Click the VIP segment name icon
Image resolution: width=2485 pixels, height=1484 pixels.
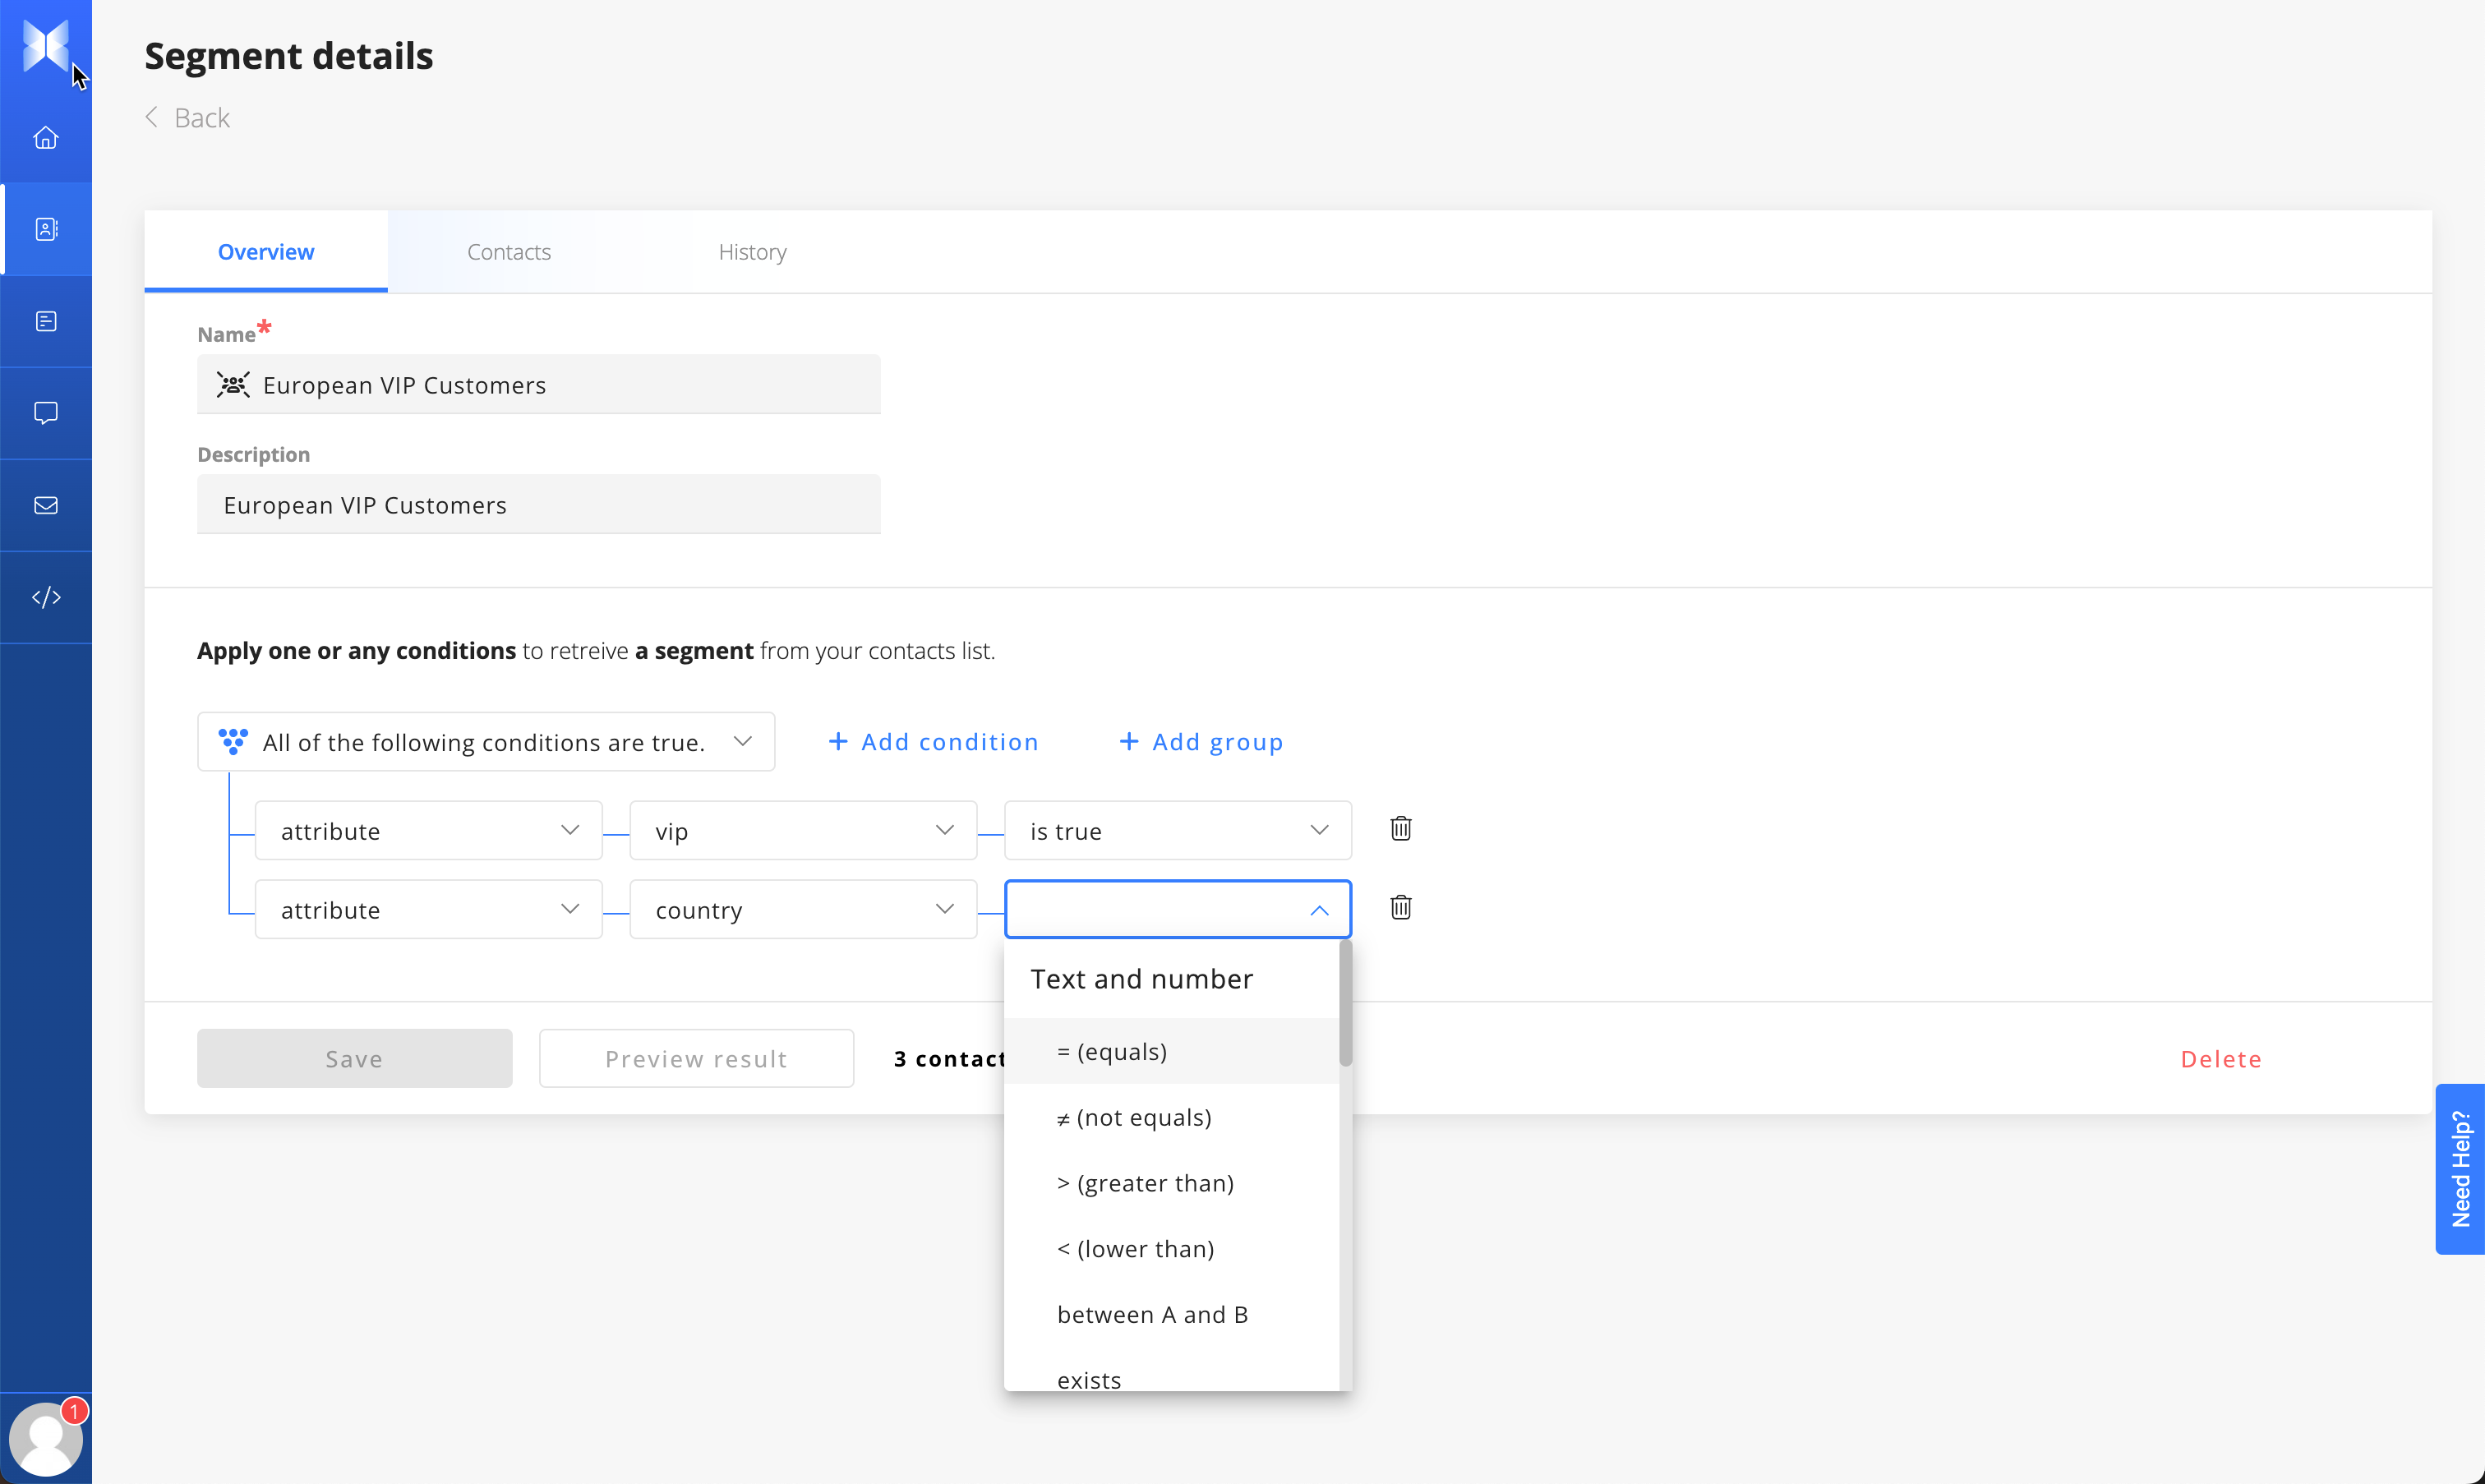(235, 385)
